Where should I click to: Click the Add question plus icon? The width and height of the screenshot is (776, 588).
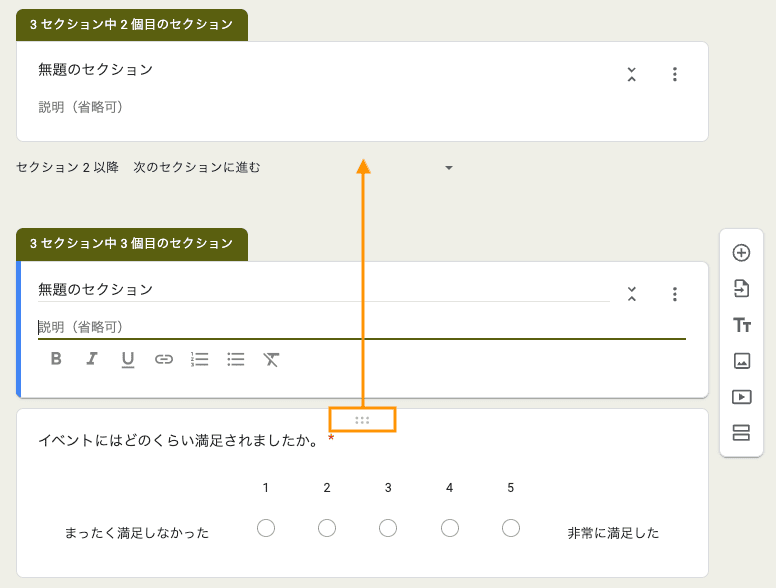coord(741,253)
